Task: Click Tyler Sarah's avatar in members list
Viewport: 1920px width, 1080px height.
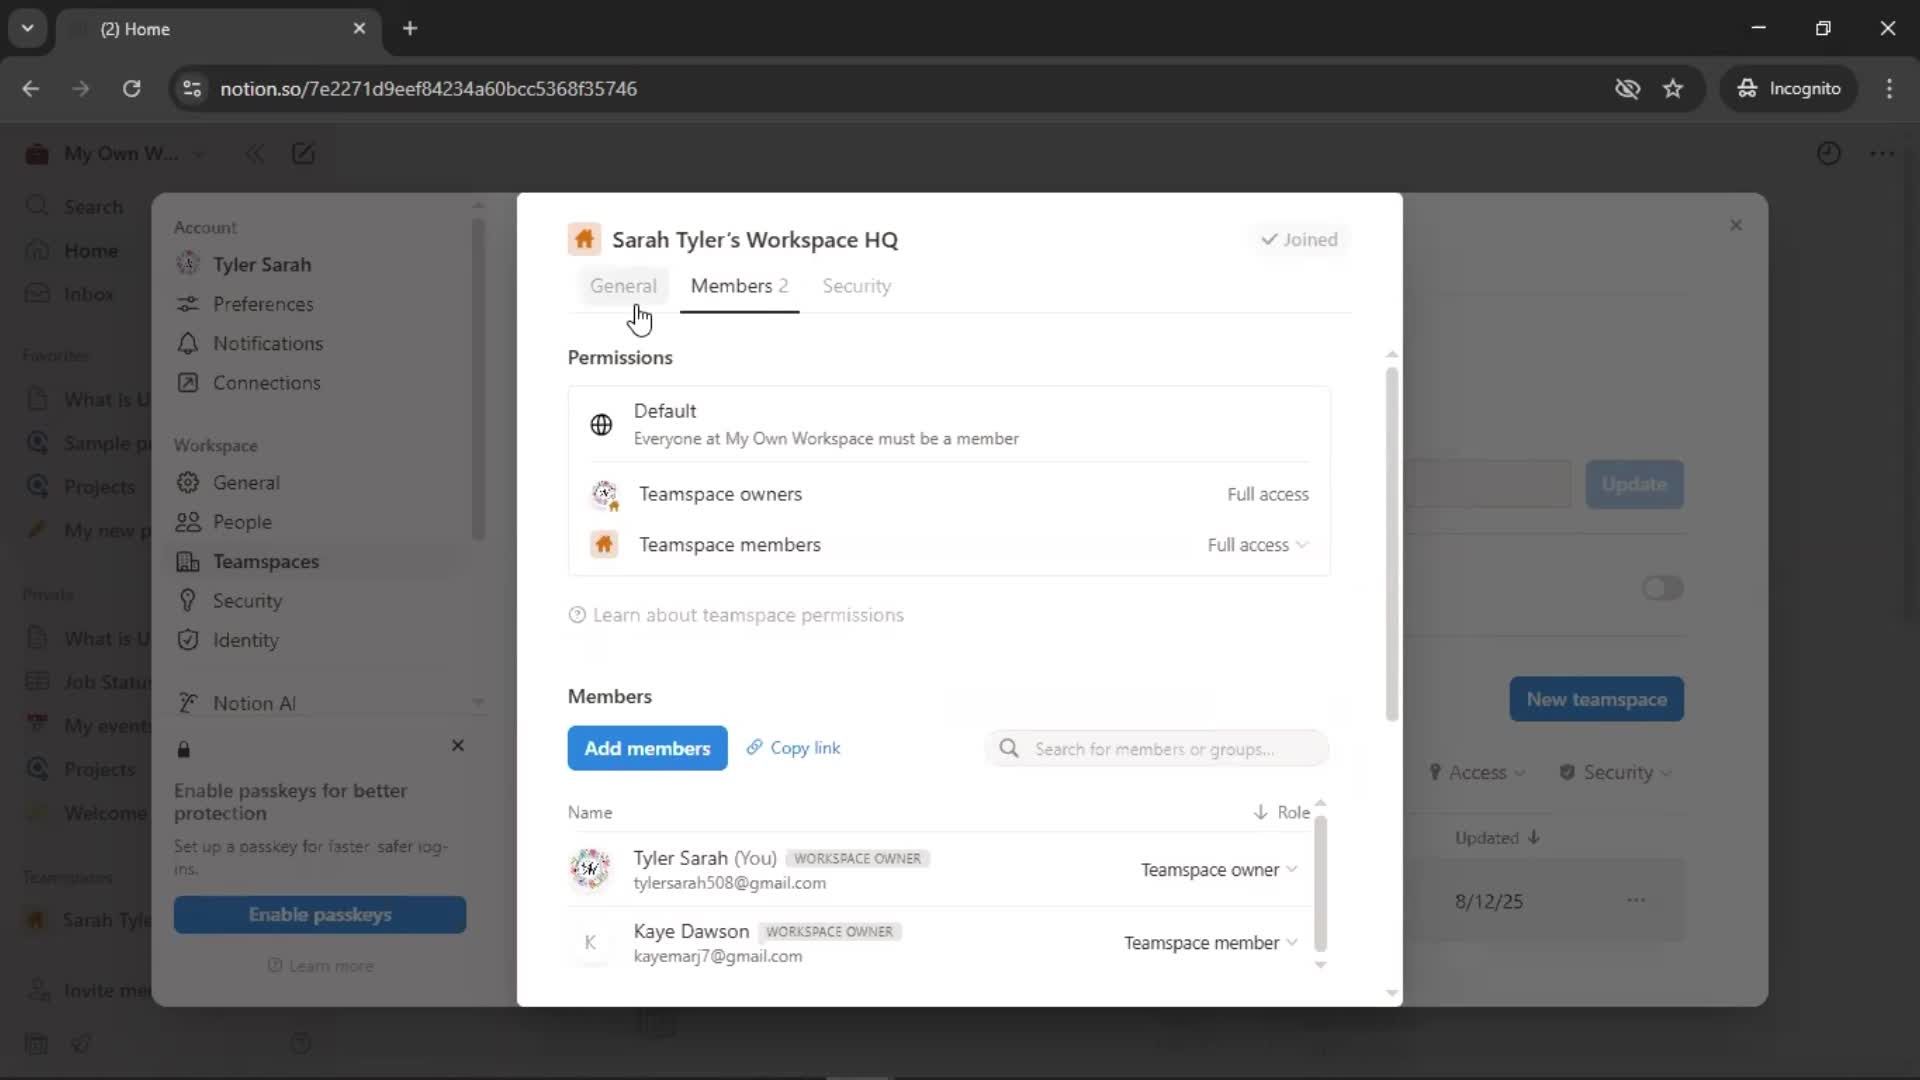Action: (x=590, y=869)
